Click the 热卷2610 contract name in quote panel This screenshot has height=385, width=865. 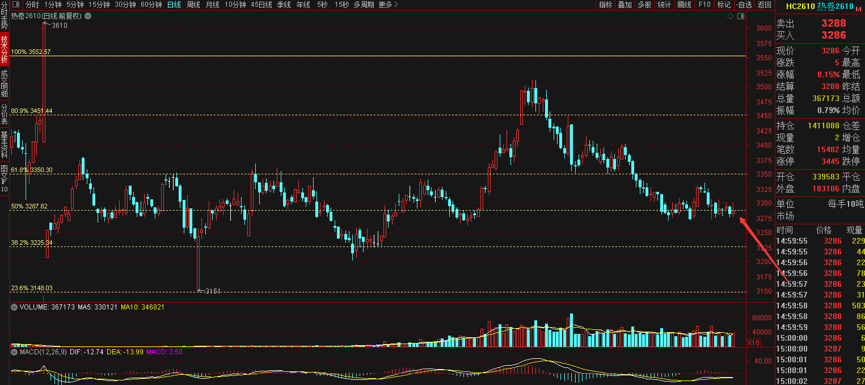[835, 6]
